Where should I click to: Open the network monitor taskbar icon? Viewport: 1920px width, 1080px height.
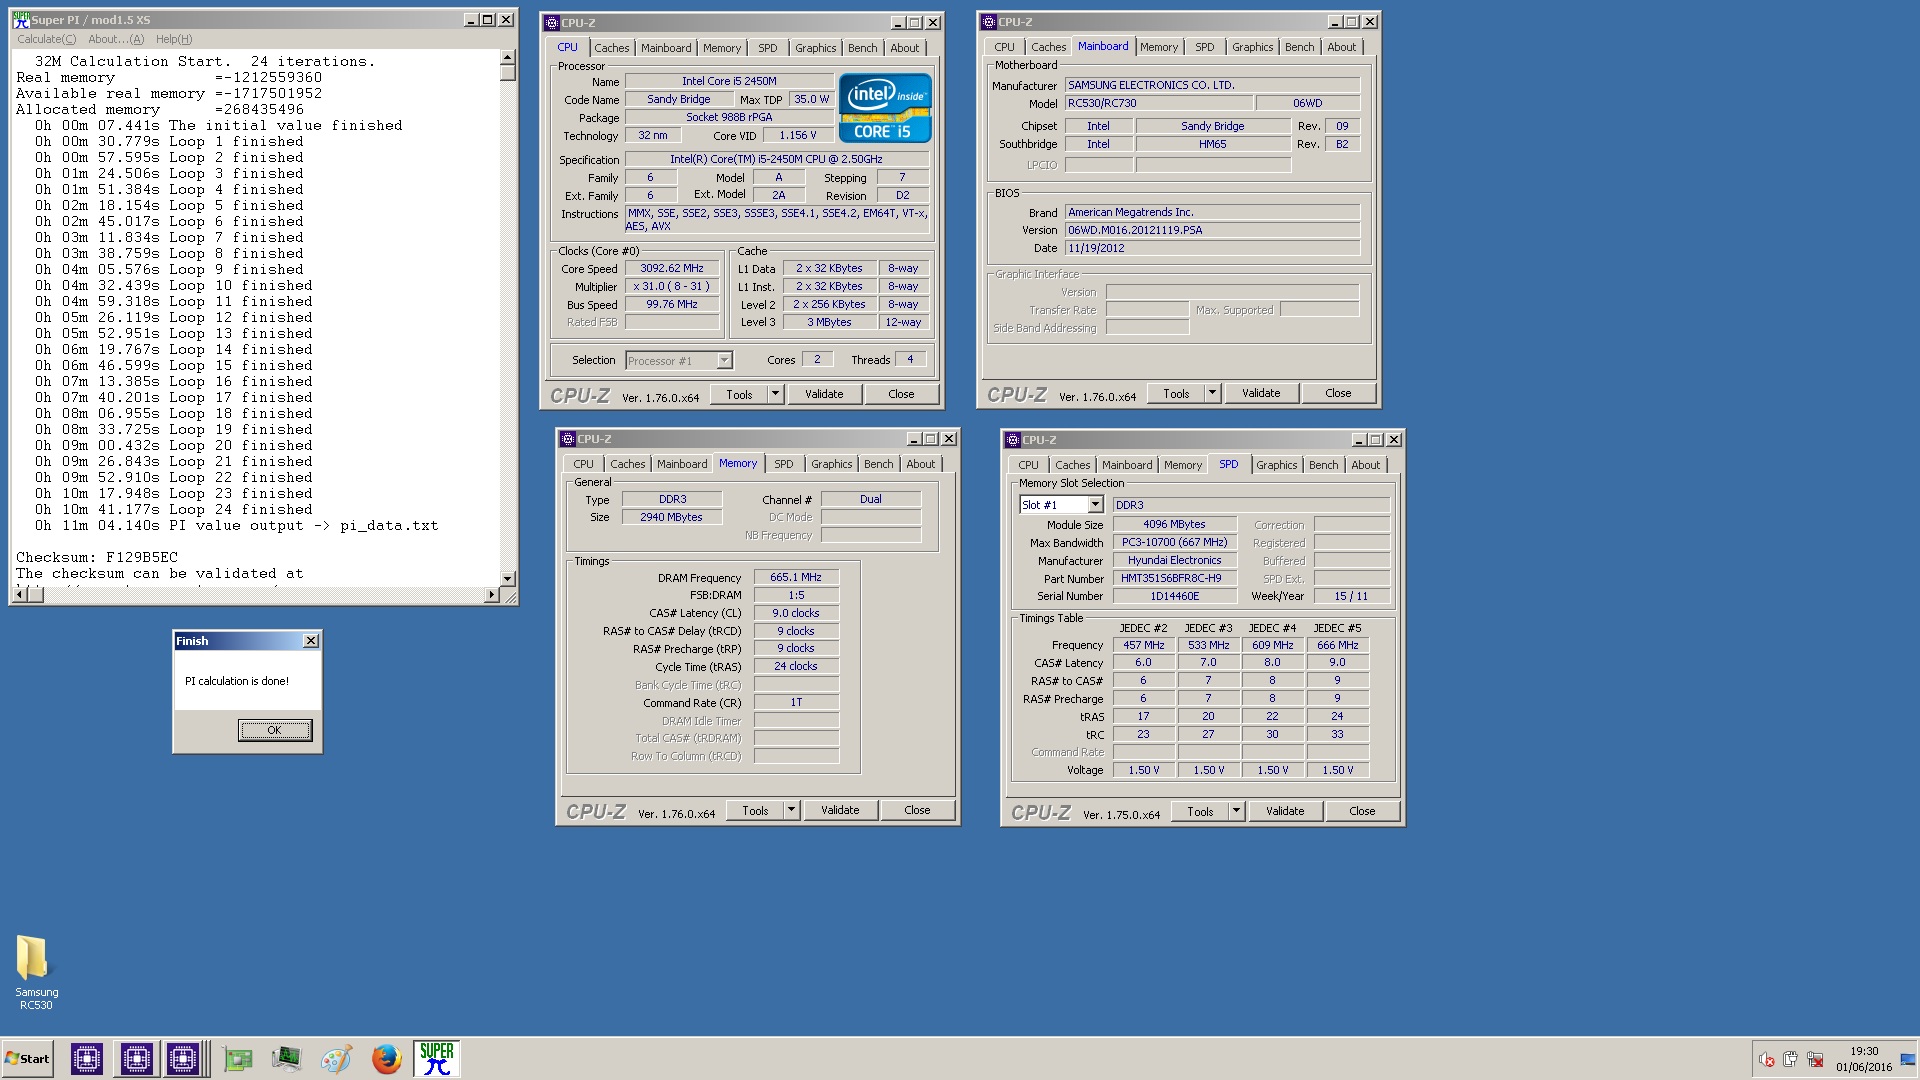286,1058
